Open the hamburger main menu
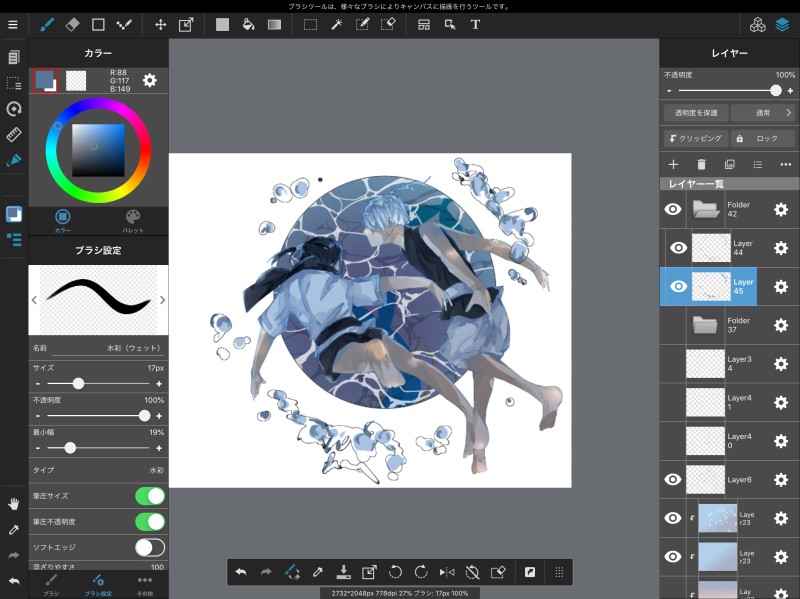The image size is (800, 599). pos(13,24)
